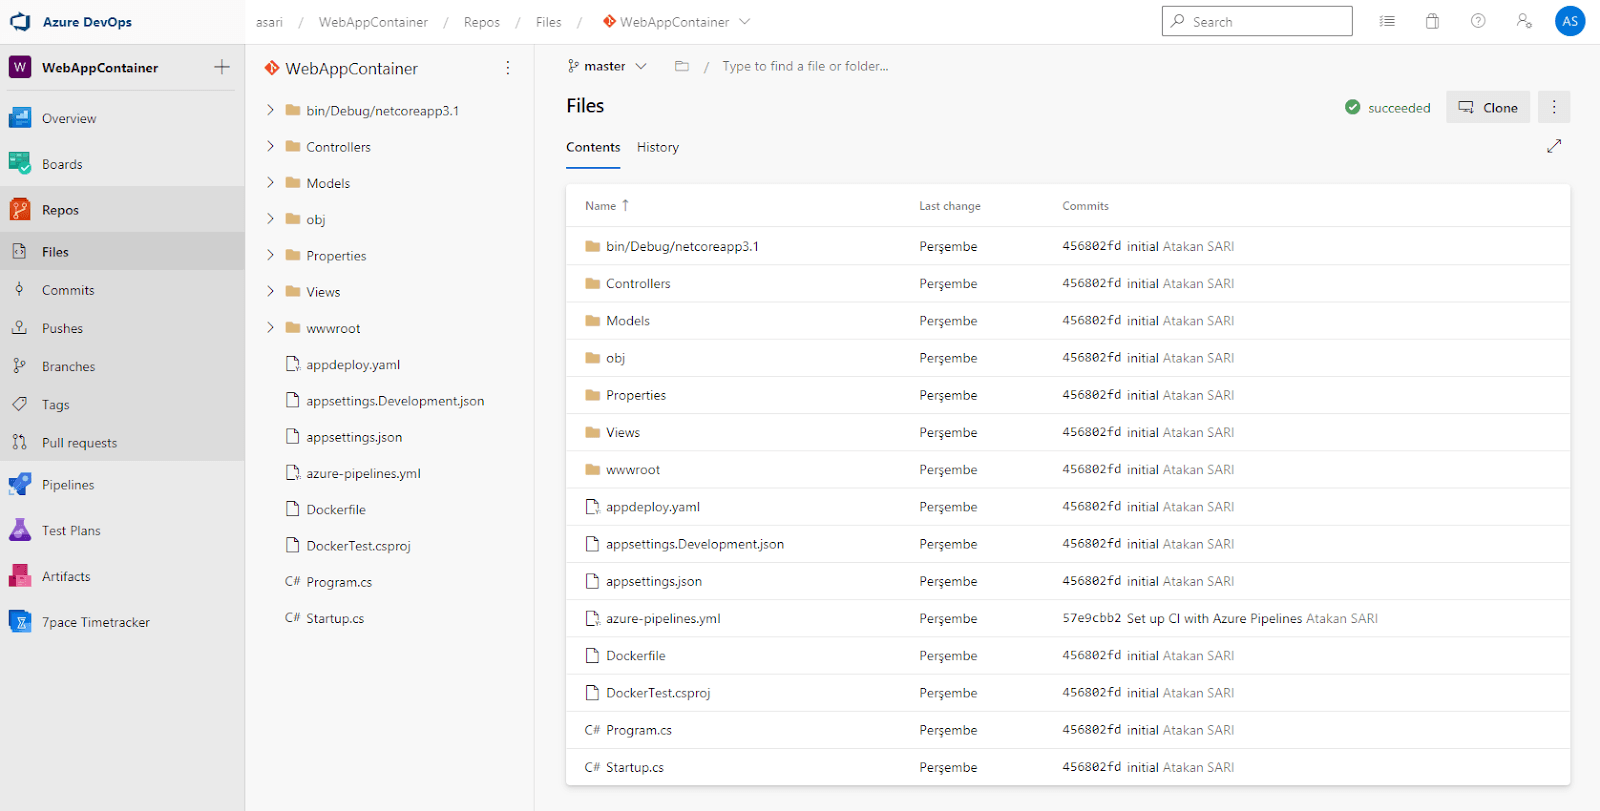This screenshot has height=811, width=1600.
Task: Select Branches in the Repos submenu
Action: point(122,366)
